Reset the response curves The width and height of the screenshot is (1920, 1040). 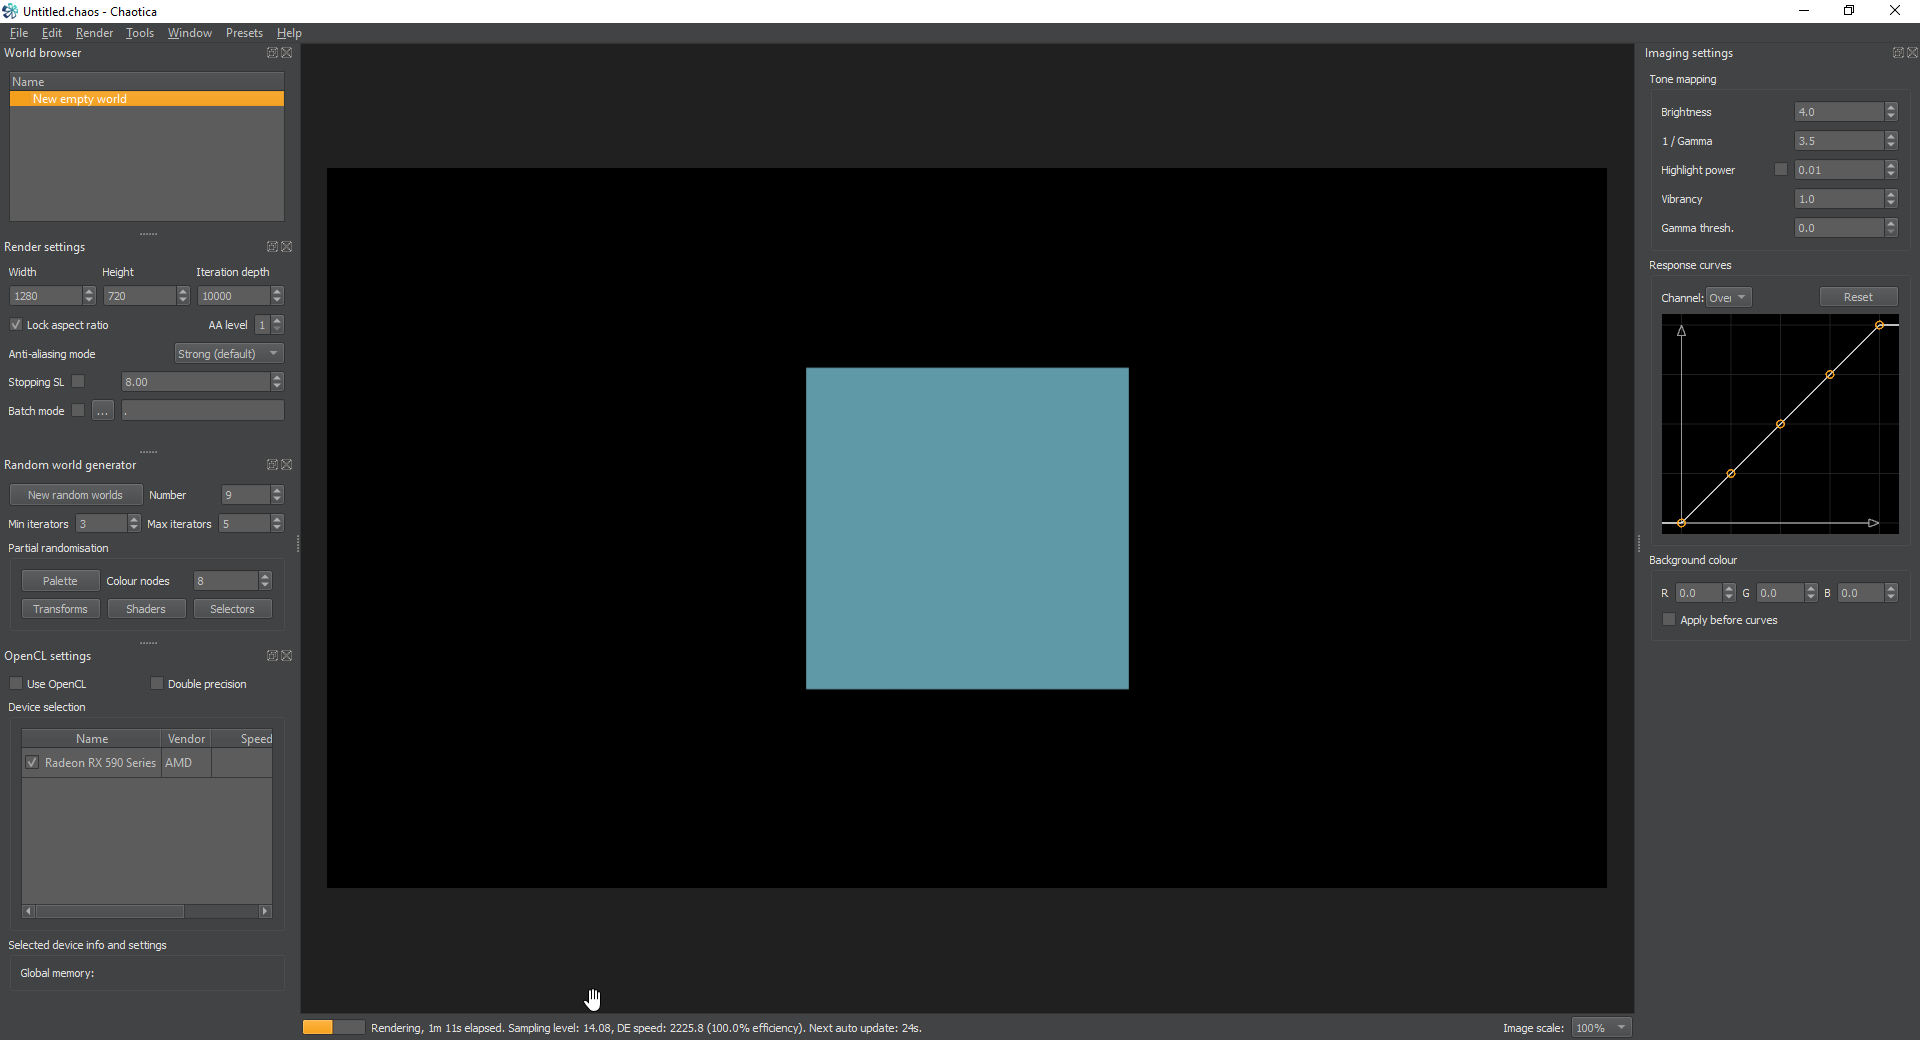point(1858,297)
